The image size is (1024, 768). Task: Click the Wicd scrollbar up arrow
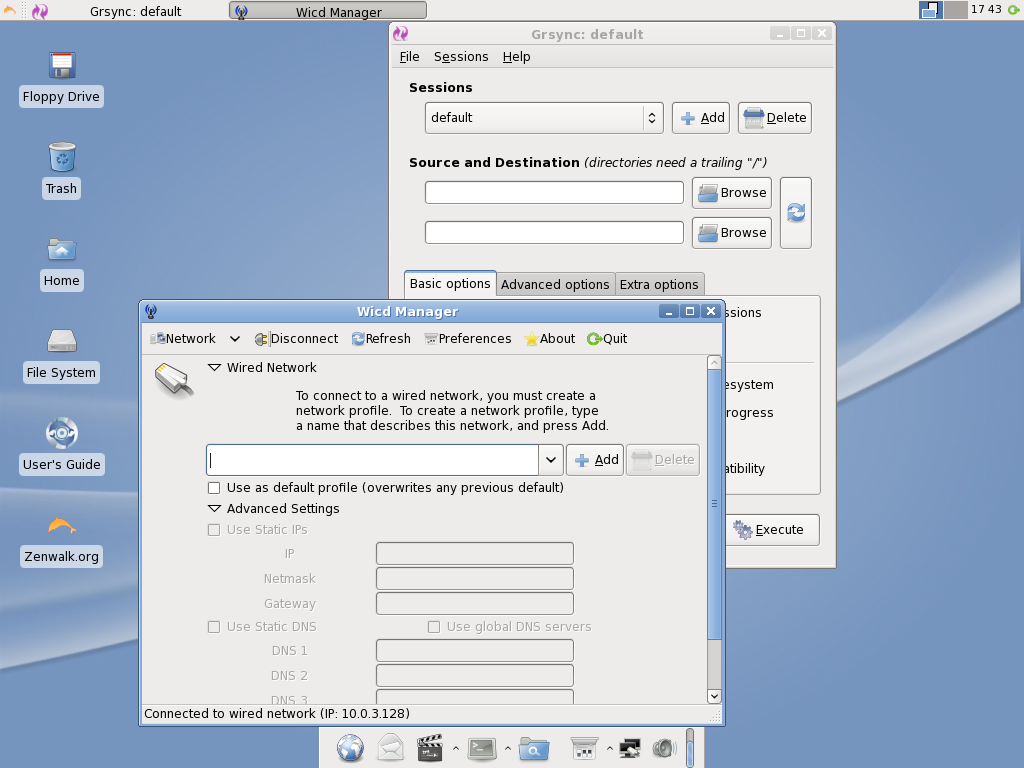714,362
